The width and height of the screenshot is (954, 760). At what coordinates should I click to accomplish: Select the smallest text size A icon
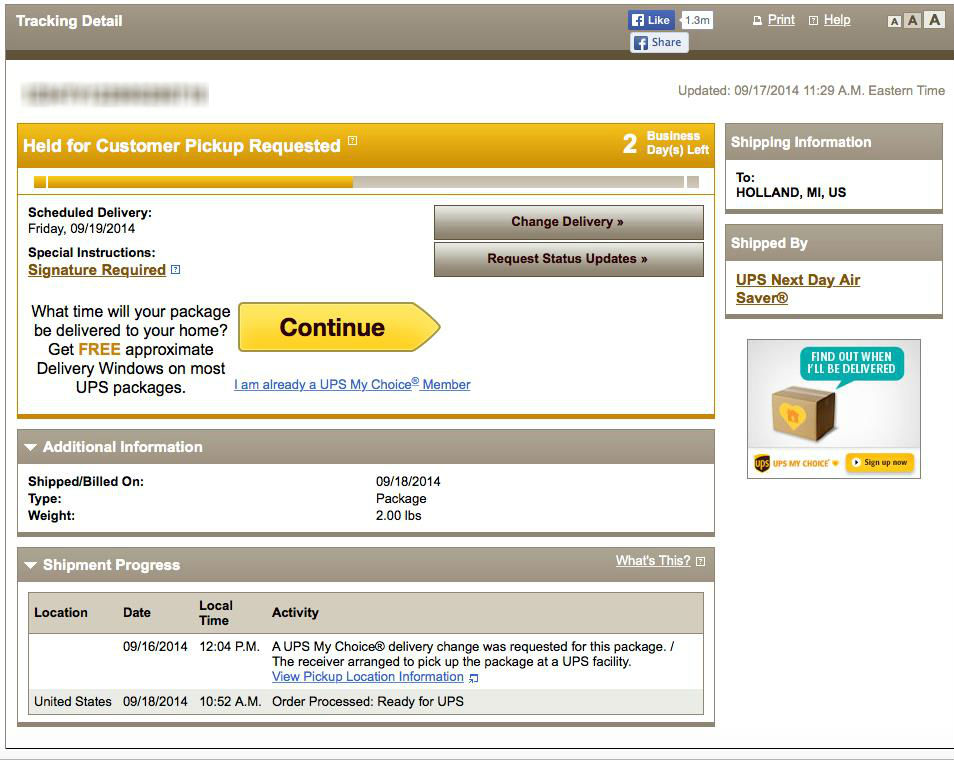point(894,22)
